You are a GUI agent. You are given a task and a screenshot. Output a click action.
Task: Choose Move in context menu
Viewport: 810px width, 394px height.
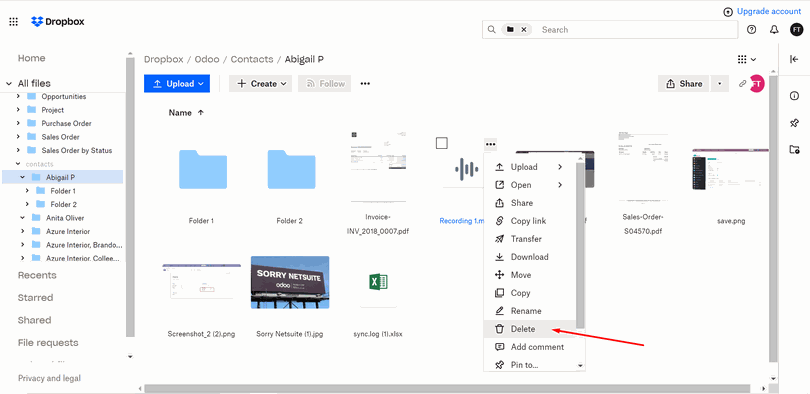pos(529,275)
